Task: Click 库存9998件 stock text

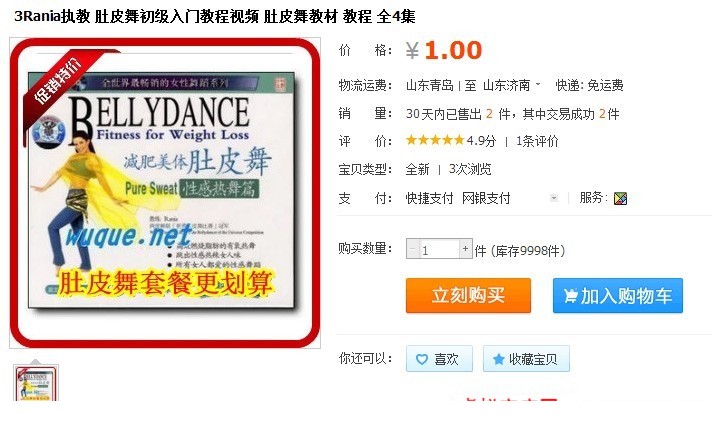Action: click(x=527, y=251)
